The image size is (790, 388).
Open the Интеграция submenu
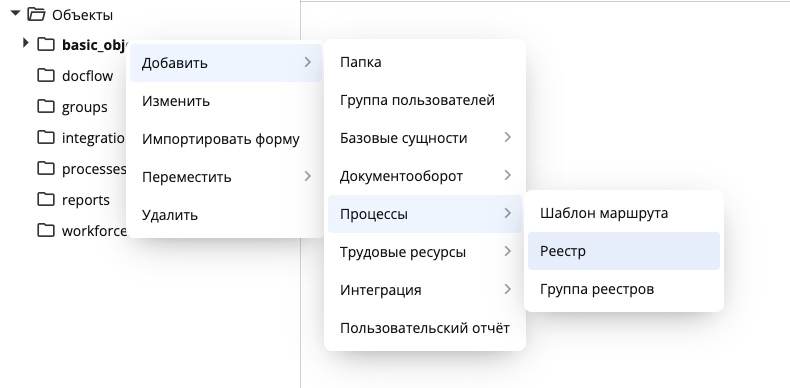(x=425, y=290)
